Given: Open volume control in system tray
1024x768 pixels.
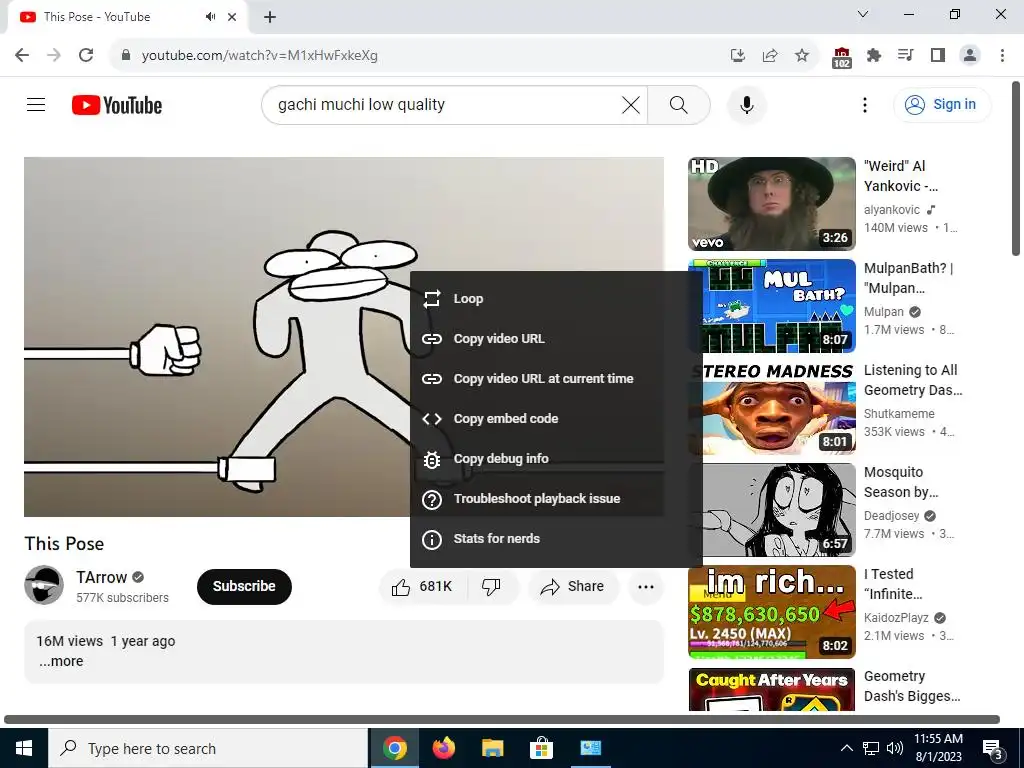Looking at the screenshot, I should point(895,748).
